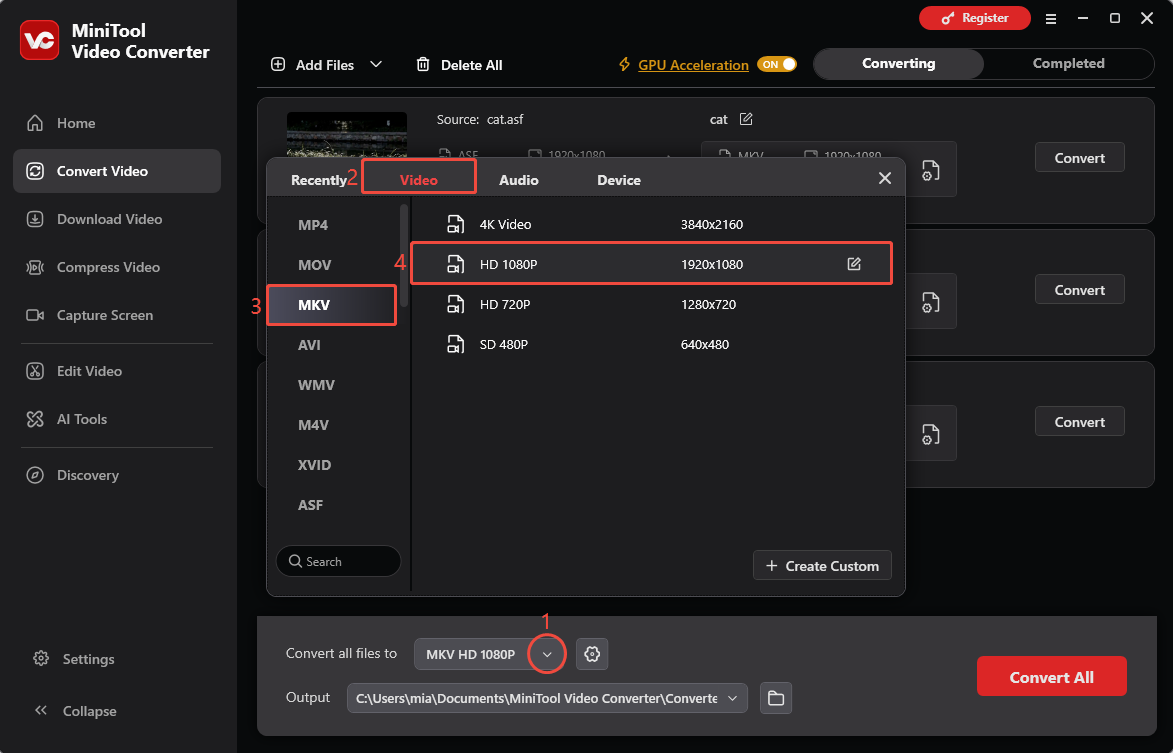The height and width of the screenshot is (753, 1173).
Task: Open output settings icon of second file
Action: 931,302
